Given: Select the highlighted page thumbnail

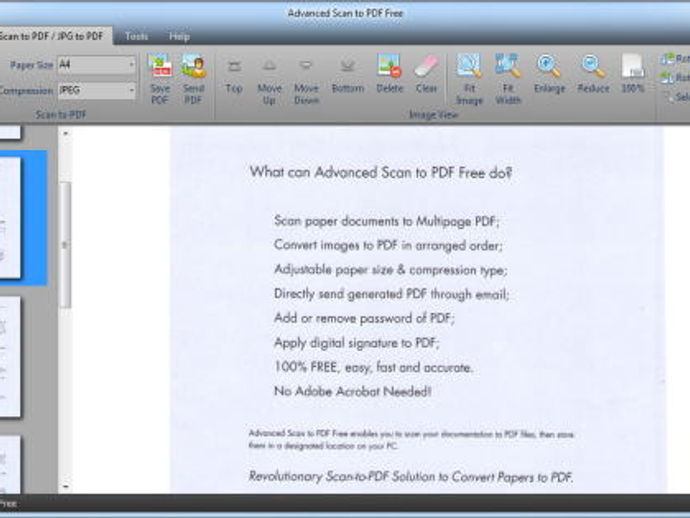Looking at the screenshot, I should (23, 218).
